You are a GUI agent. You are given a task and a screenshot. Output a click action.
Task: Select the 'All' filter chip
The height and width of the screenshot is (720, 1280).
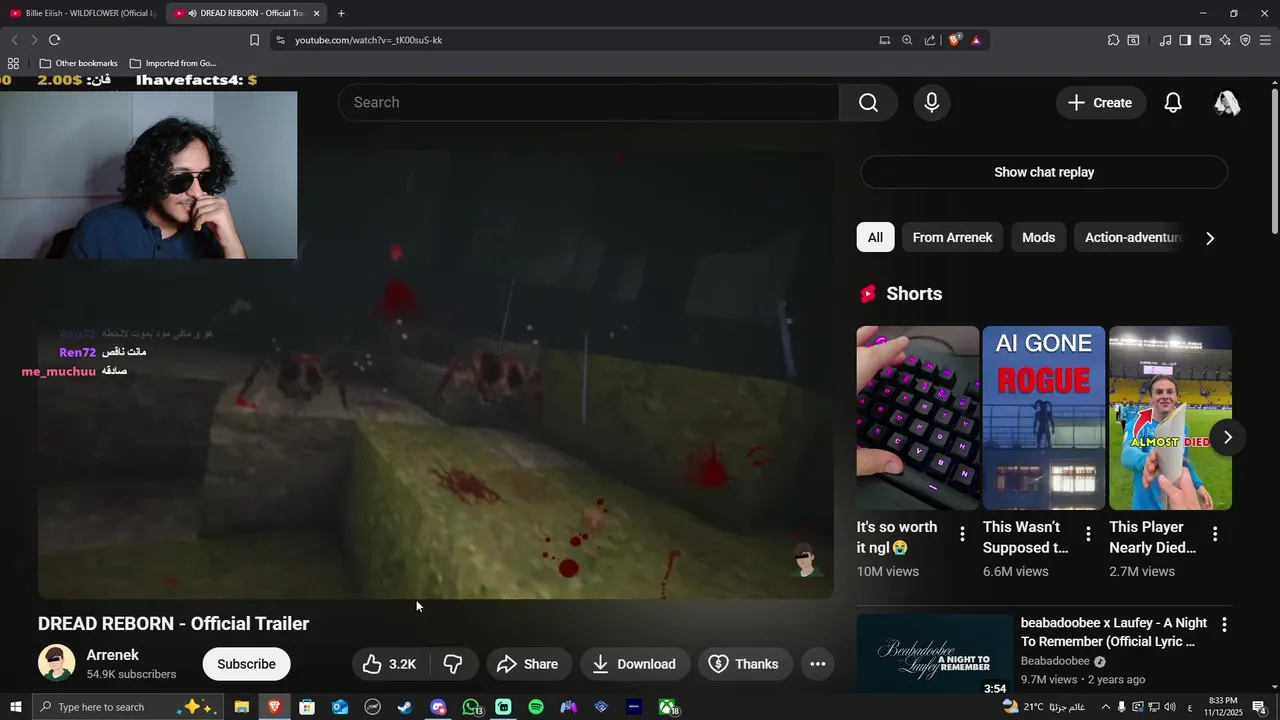click(875, 237)
